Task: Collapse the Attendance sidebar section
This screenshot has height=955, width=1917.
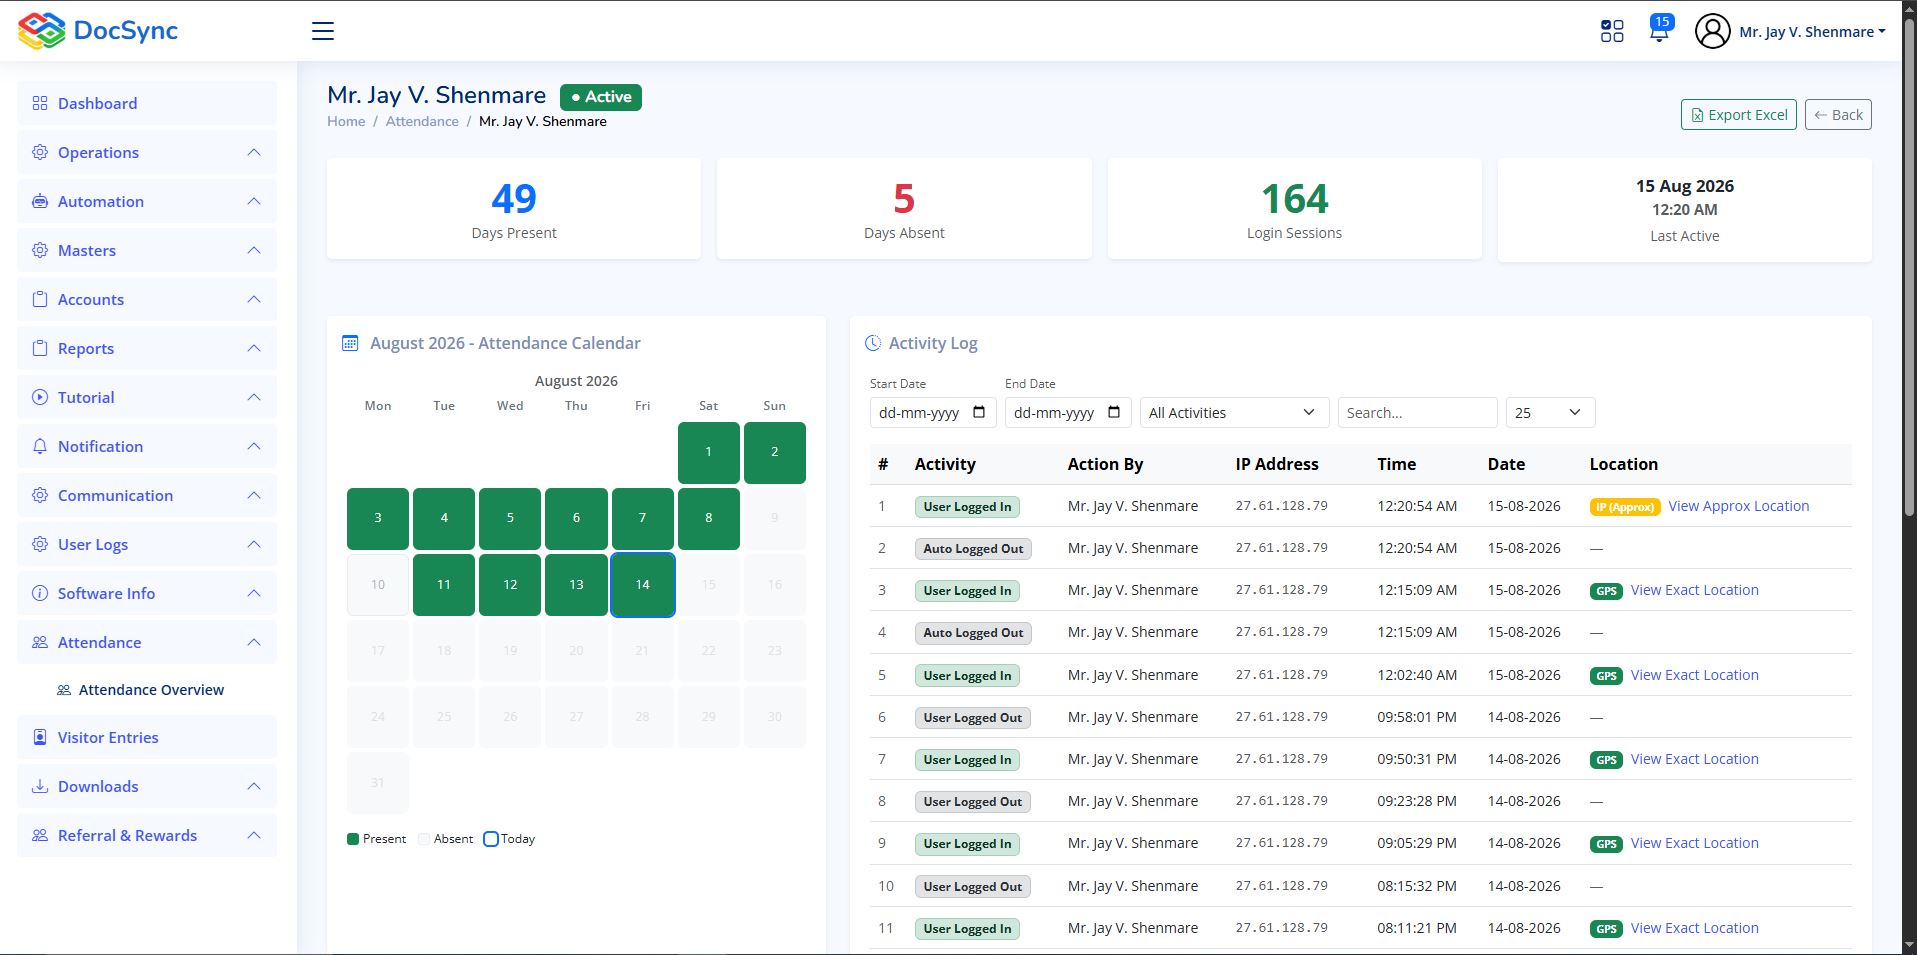Action: (254, 642)
